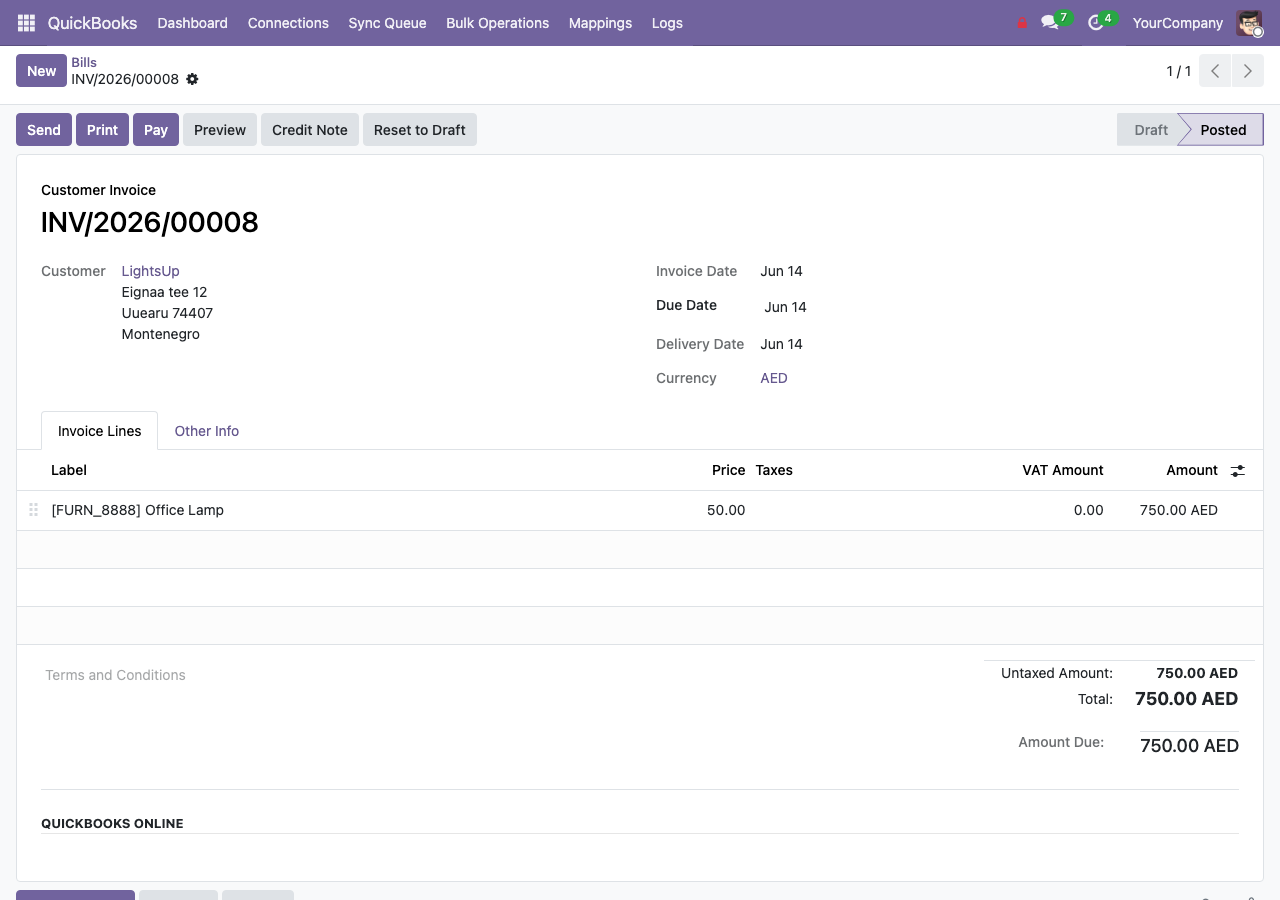Open the Connections menu
The image size is (1280, 900).
288,23
